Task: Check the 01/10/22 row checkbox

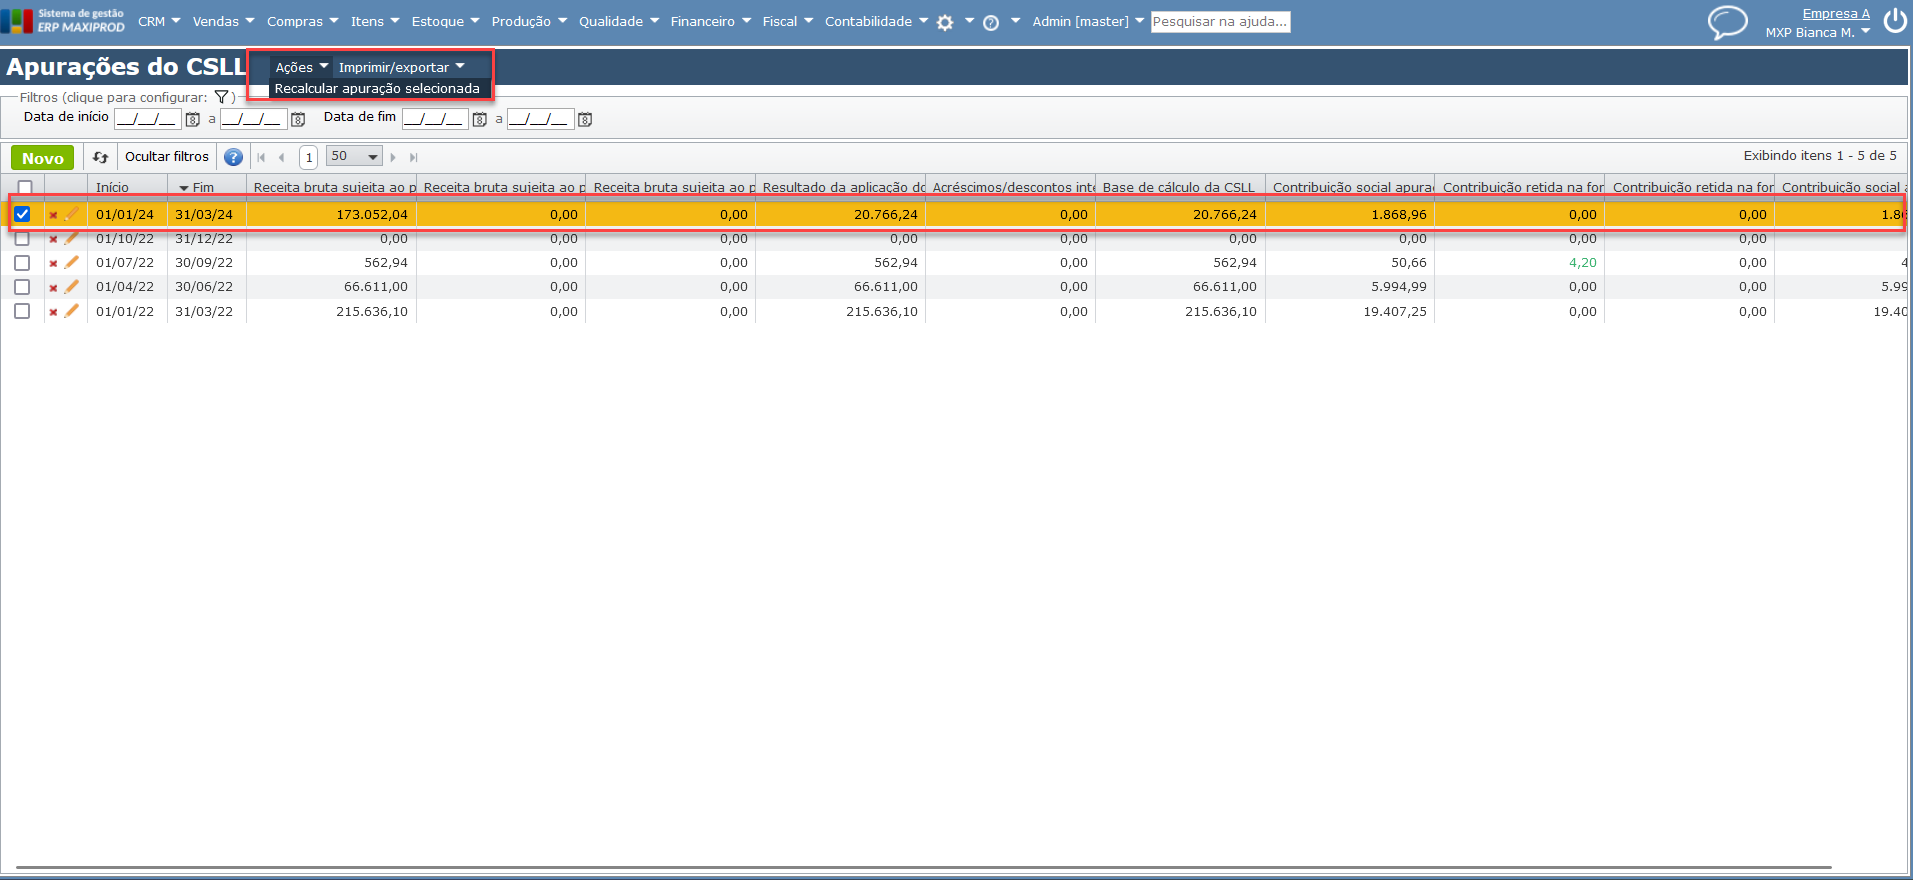Action: (22, 239)
